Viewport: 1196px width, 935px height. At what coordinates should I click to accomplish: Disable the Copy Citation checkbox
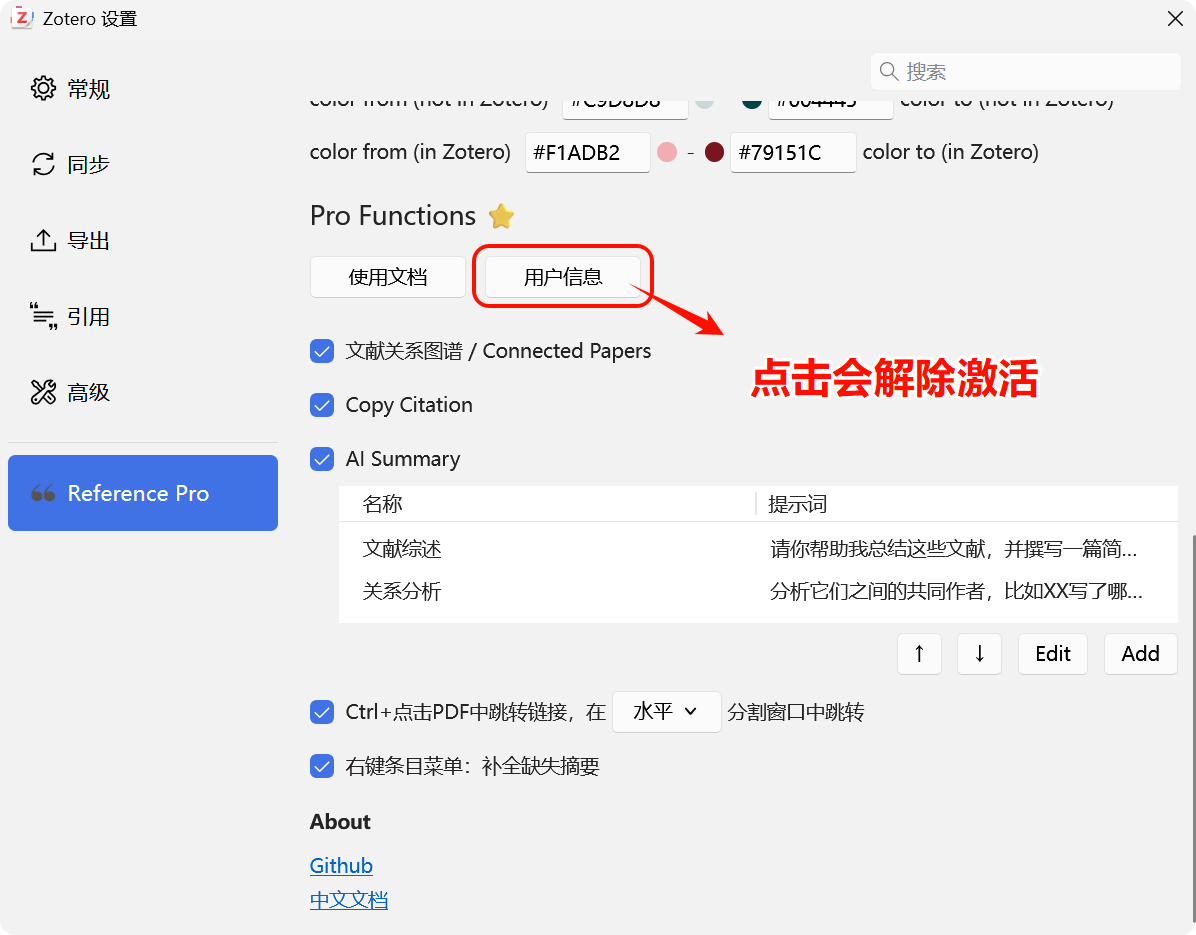[322, 405]
